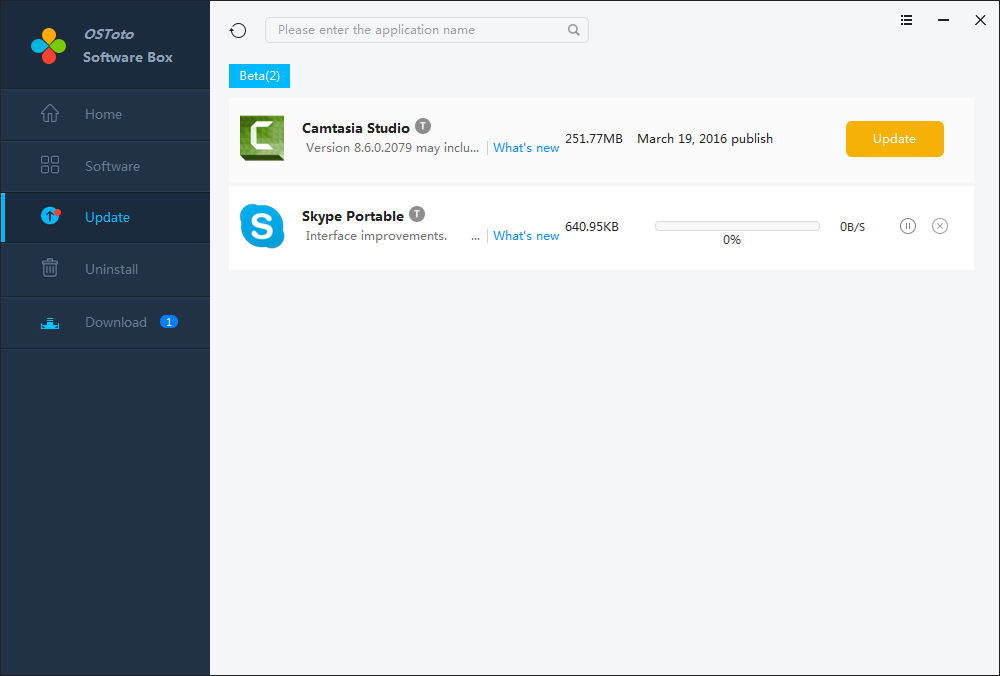This screenshot has height=676, width=1000.
Task: Click the 0% progress label
Action: tap(732, 240)
